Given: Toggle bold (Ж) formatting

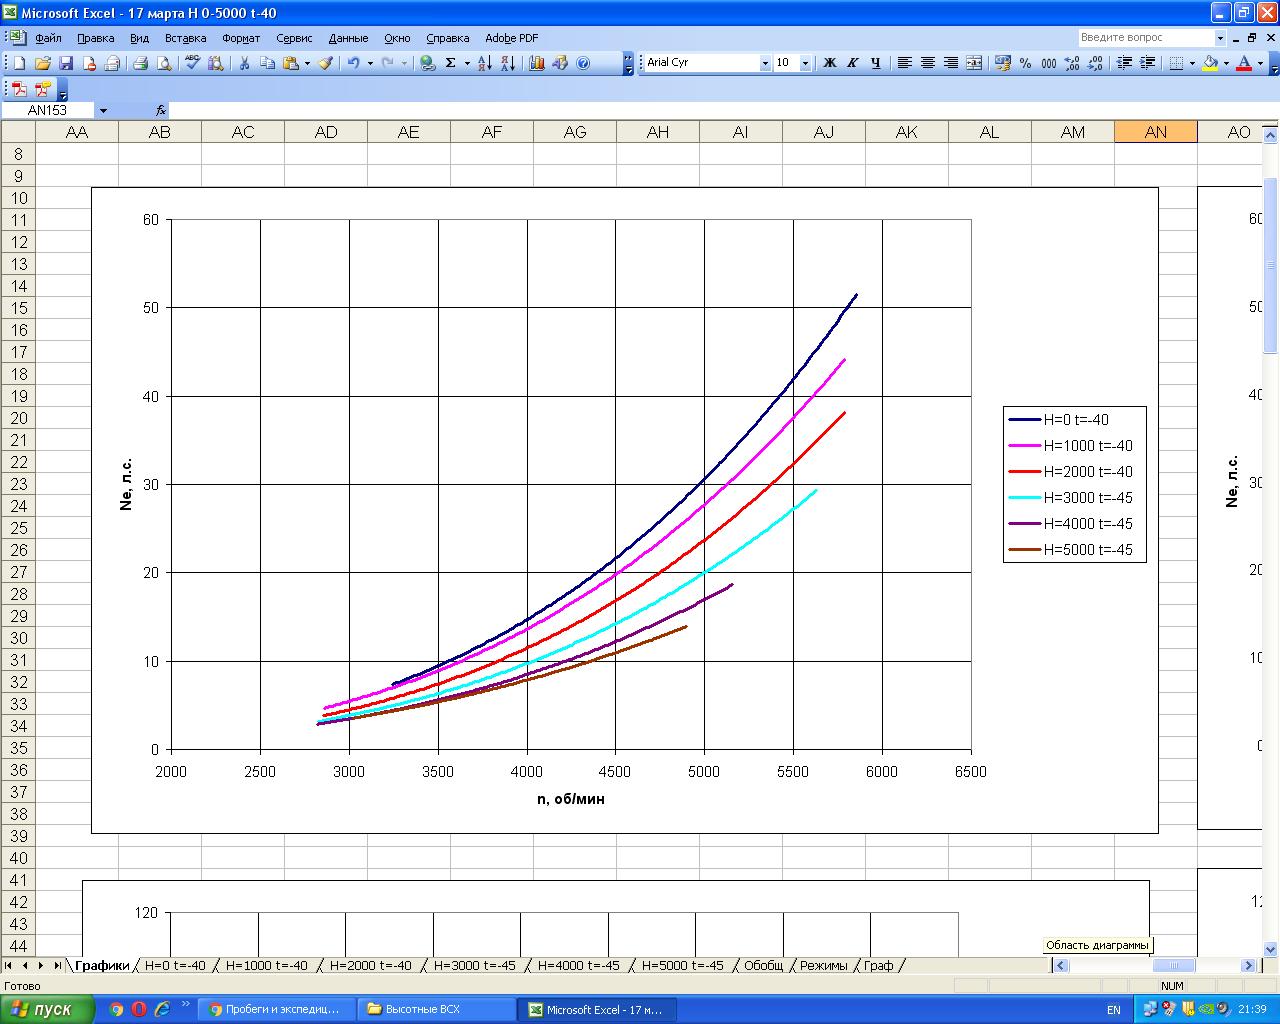Looking at the screenshot, I should (829, 63).
